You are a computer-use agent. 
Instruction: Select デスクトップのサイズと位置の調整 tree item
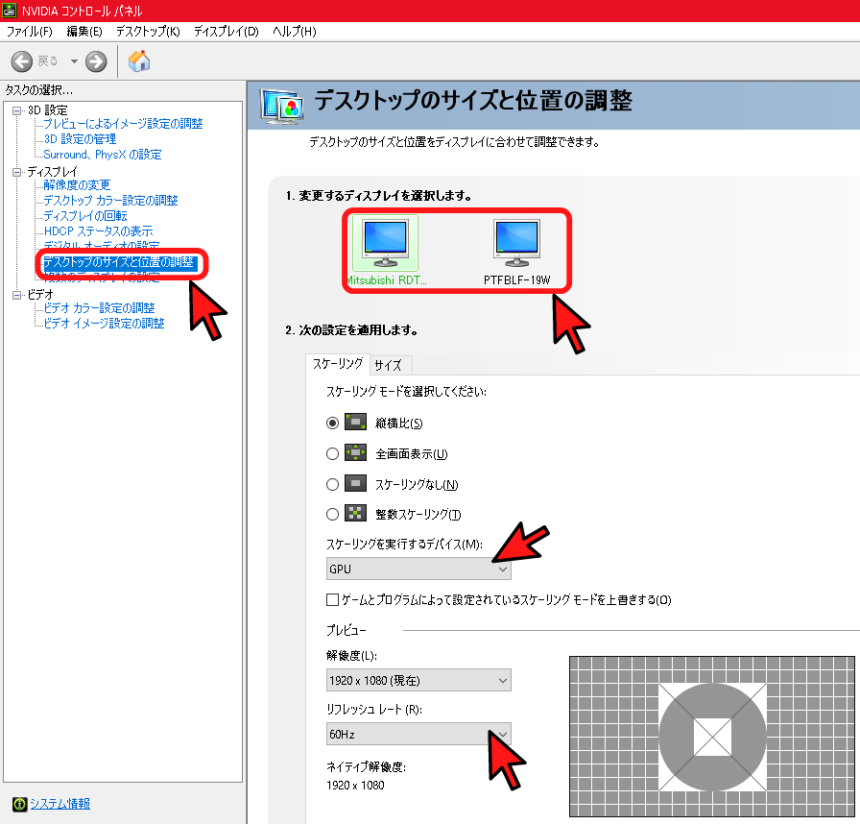click(x=119, y=262)
